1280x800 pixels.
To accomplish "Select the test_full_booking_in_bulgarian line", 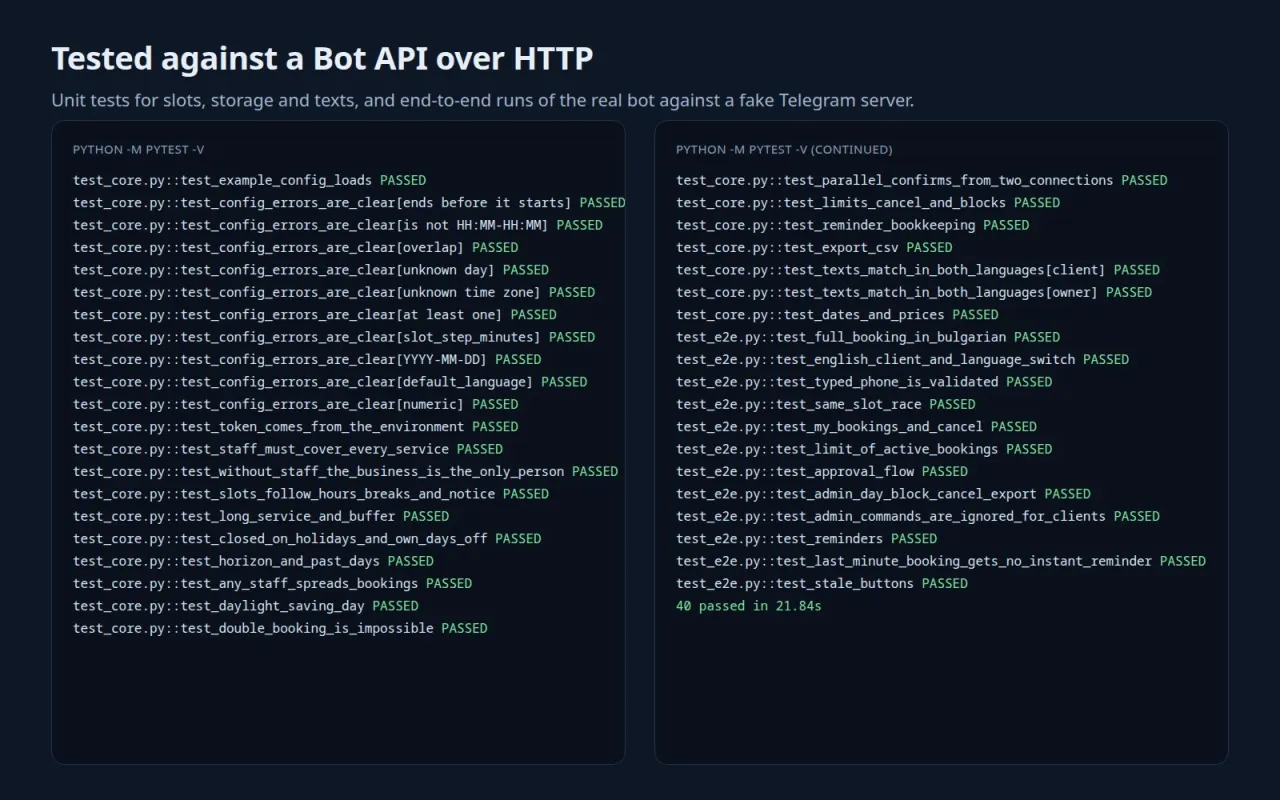I will [x=868, y=337].
